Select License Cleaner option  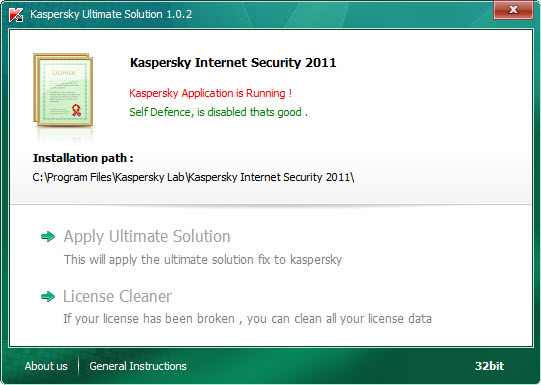click(x=117, y=296)
